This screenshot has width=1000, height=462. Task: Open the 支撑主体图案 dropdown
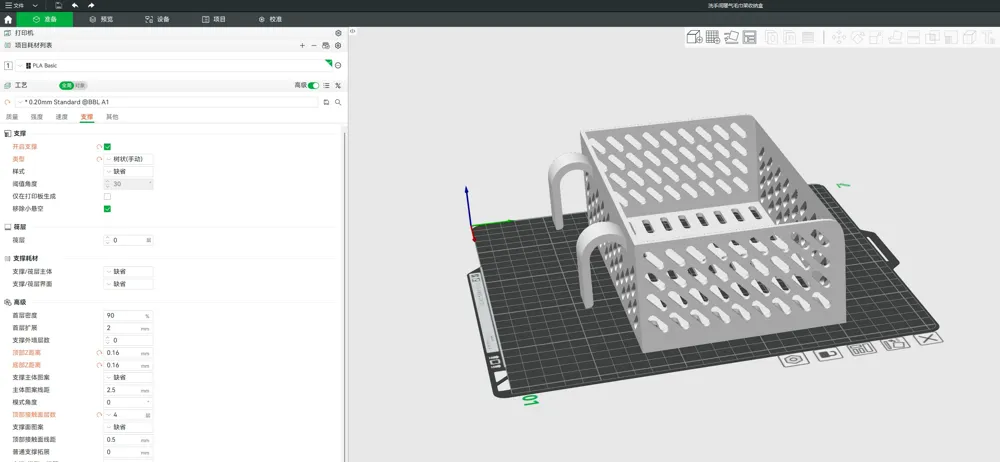pyautogui.click(x=128, y=377)
